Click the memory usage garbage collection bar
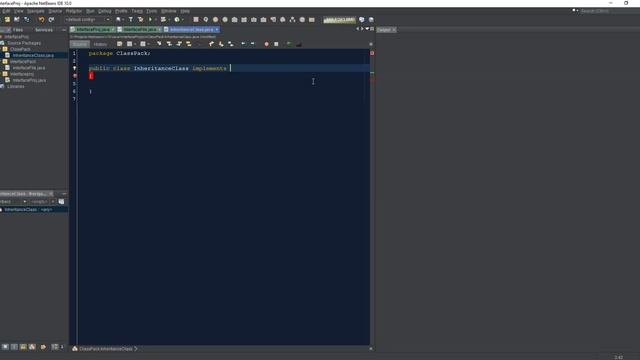Screen dimensions: 640x360 (340, 20)
